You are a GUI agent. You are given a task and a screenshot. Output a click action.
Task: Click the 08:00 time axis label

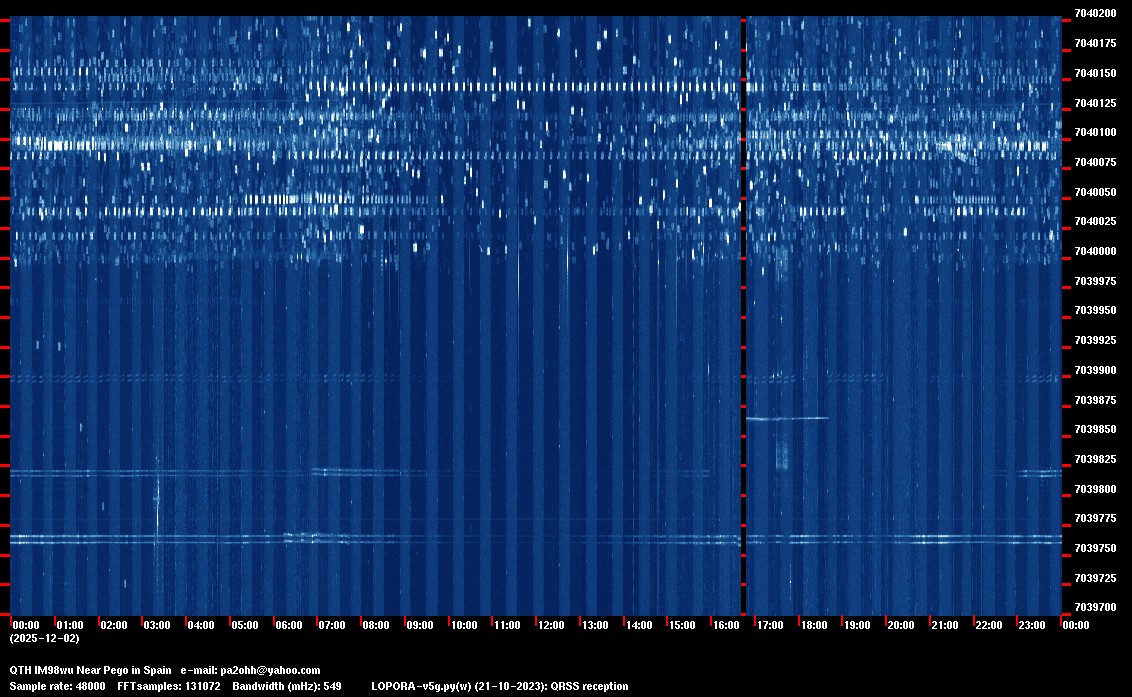[x=376, y=625]
